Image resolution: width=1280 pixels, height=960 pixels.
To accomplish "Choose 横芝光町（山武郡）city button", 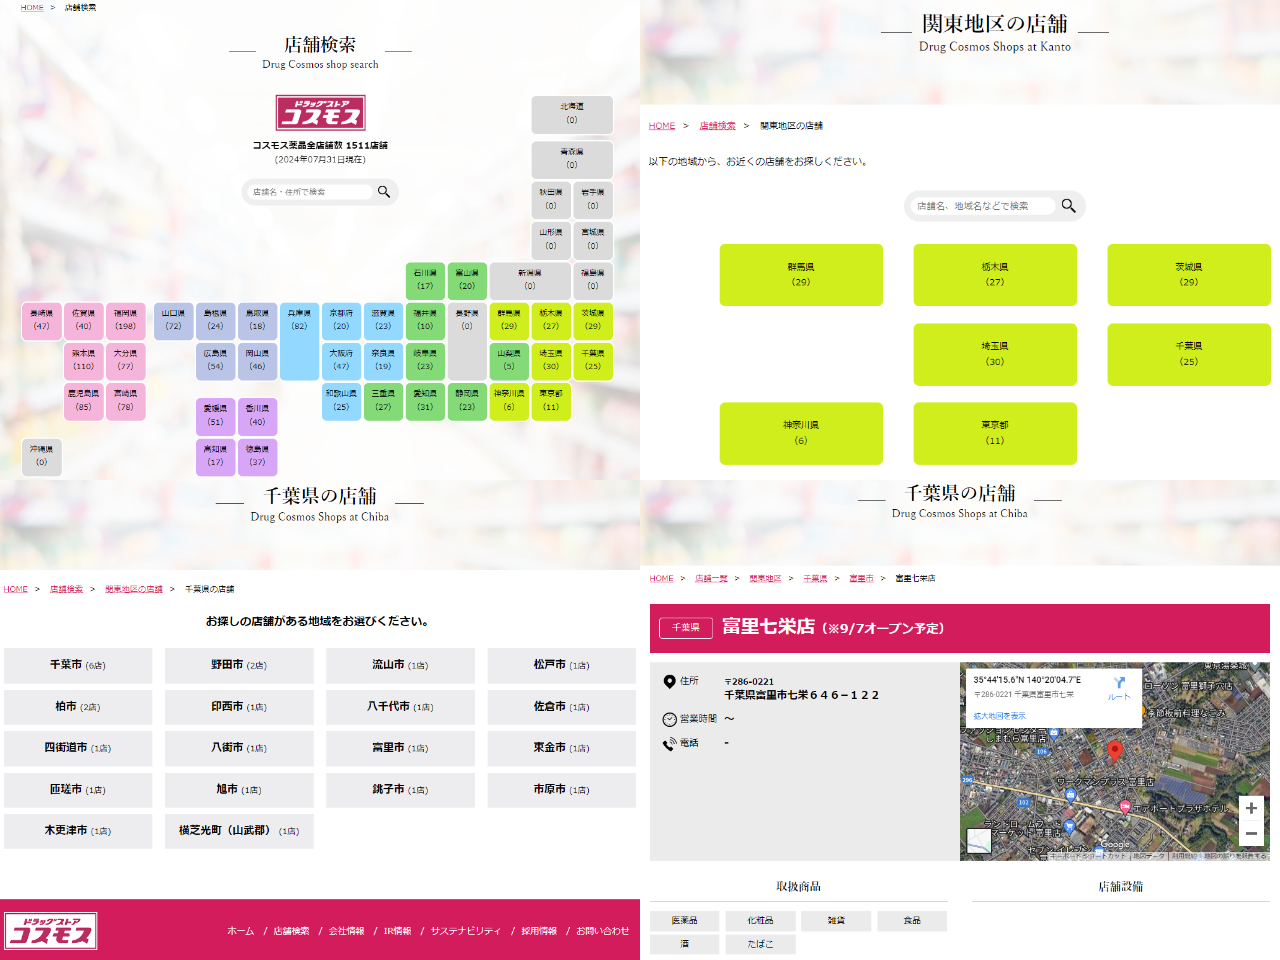I will click(x=239, y=831).
